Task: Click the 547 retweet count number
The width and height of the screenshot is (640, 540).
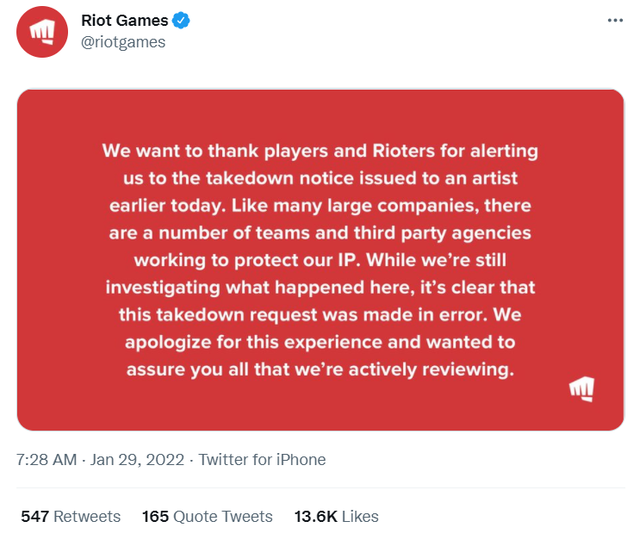Action: 34,516
